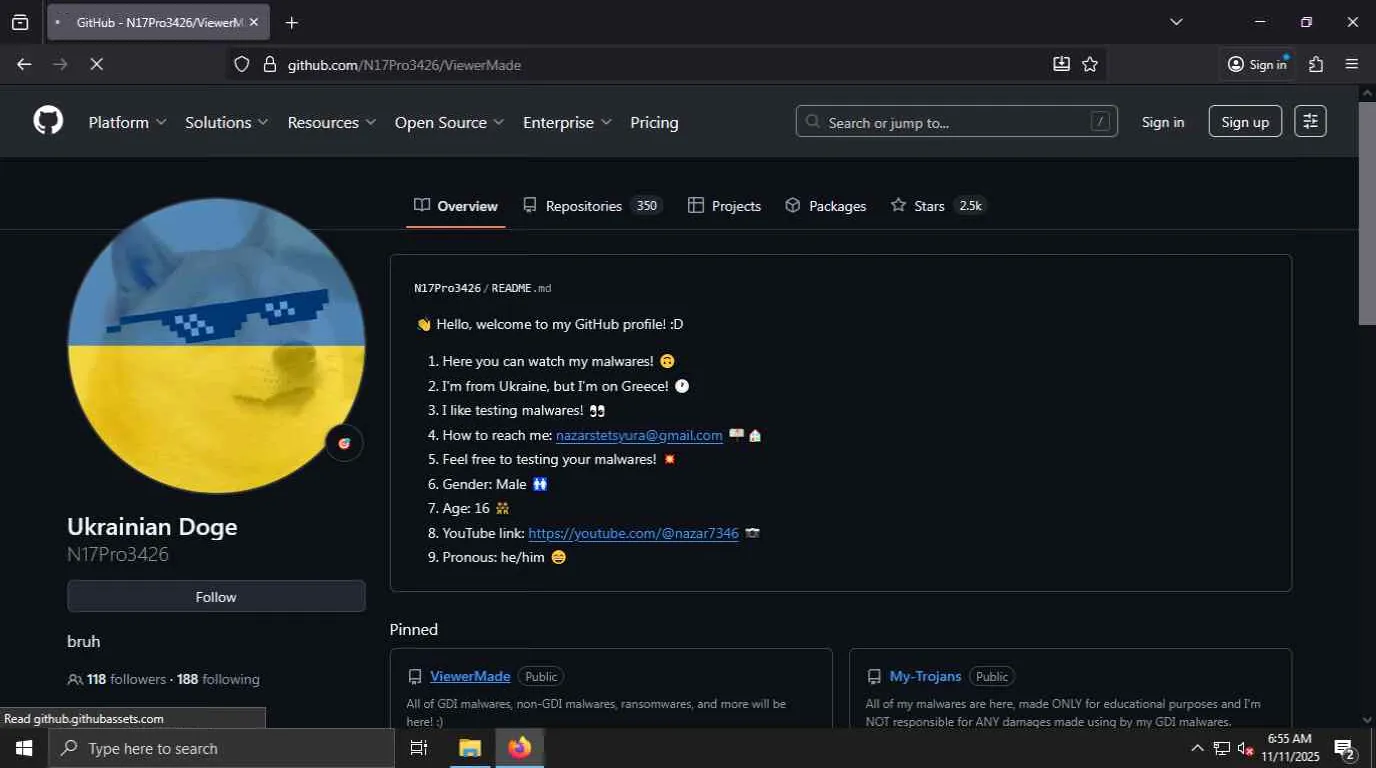Open the global navigation settings icon beside Sign up
The image size is (1376, 768).
(1310, 122)
